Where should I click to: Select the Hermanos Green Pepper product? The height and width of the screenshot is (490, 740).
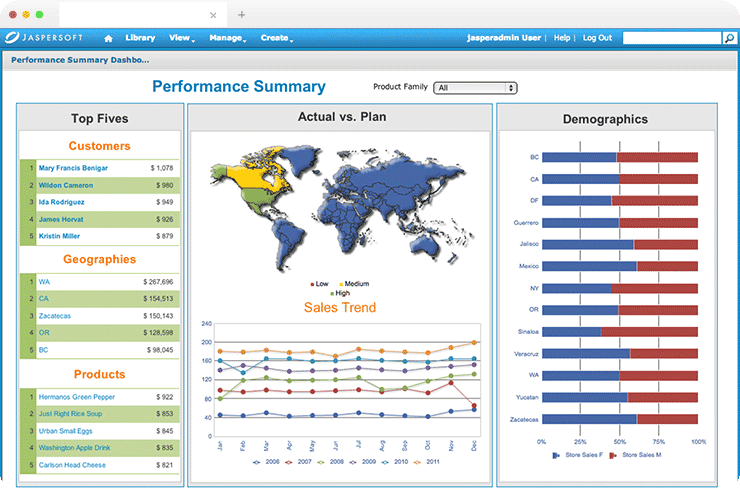point(76,397)
